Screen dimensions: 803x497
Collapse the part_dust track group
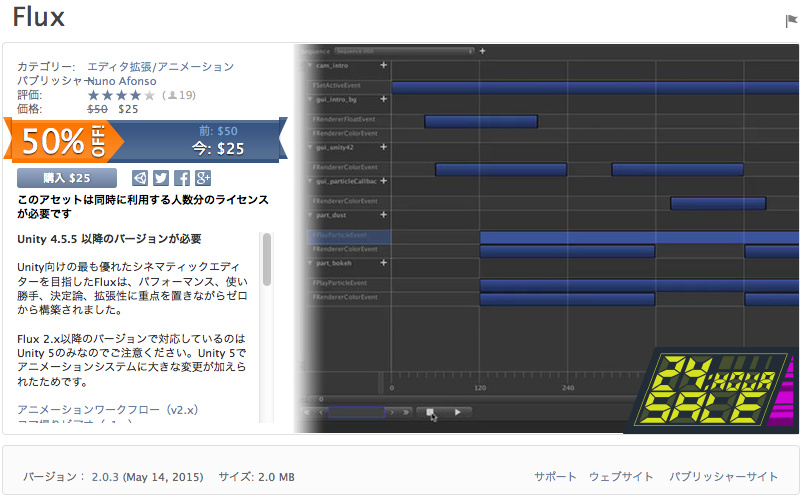[x=310, y=215]
